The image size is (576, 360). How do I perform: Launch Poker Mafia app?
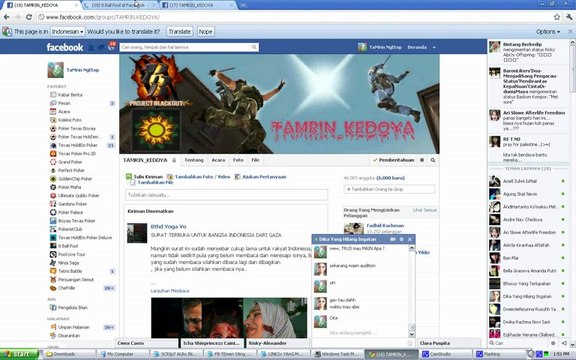tap(69, 187)
